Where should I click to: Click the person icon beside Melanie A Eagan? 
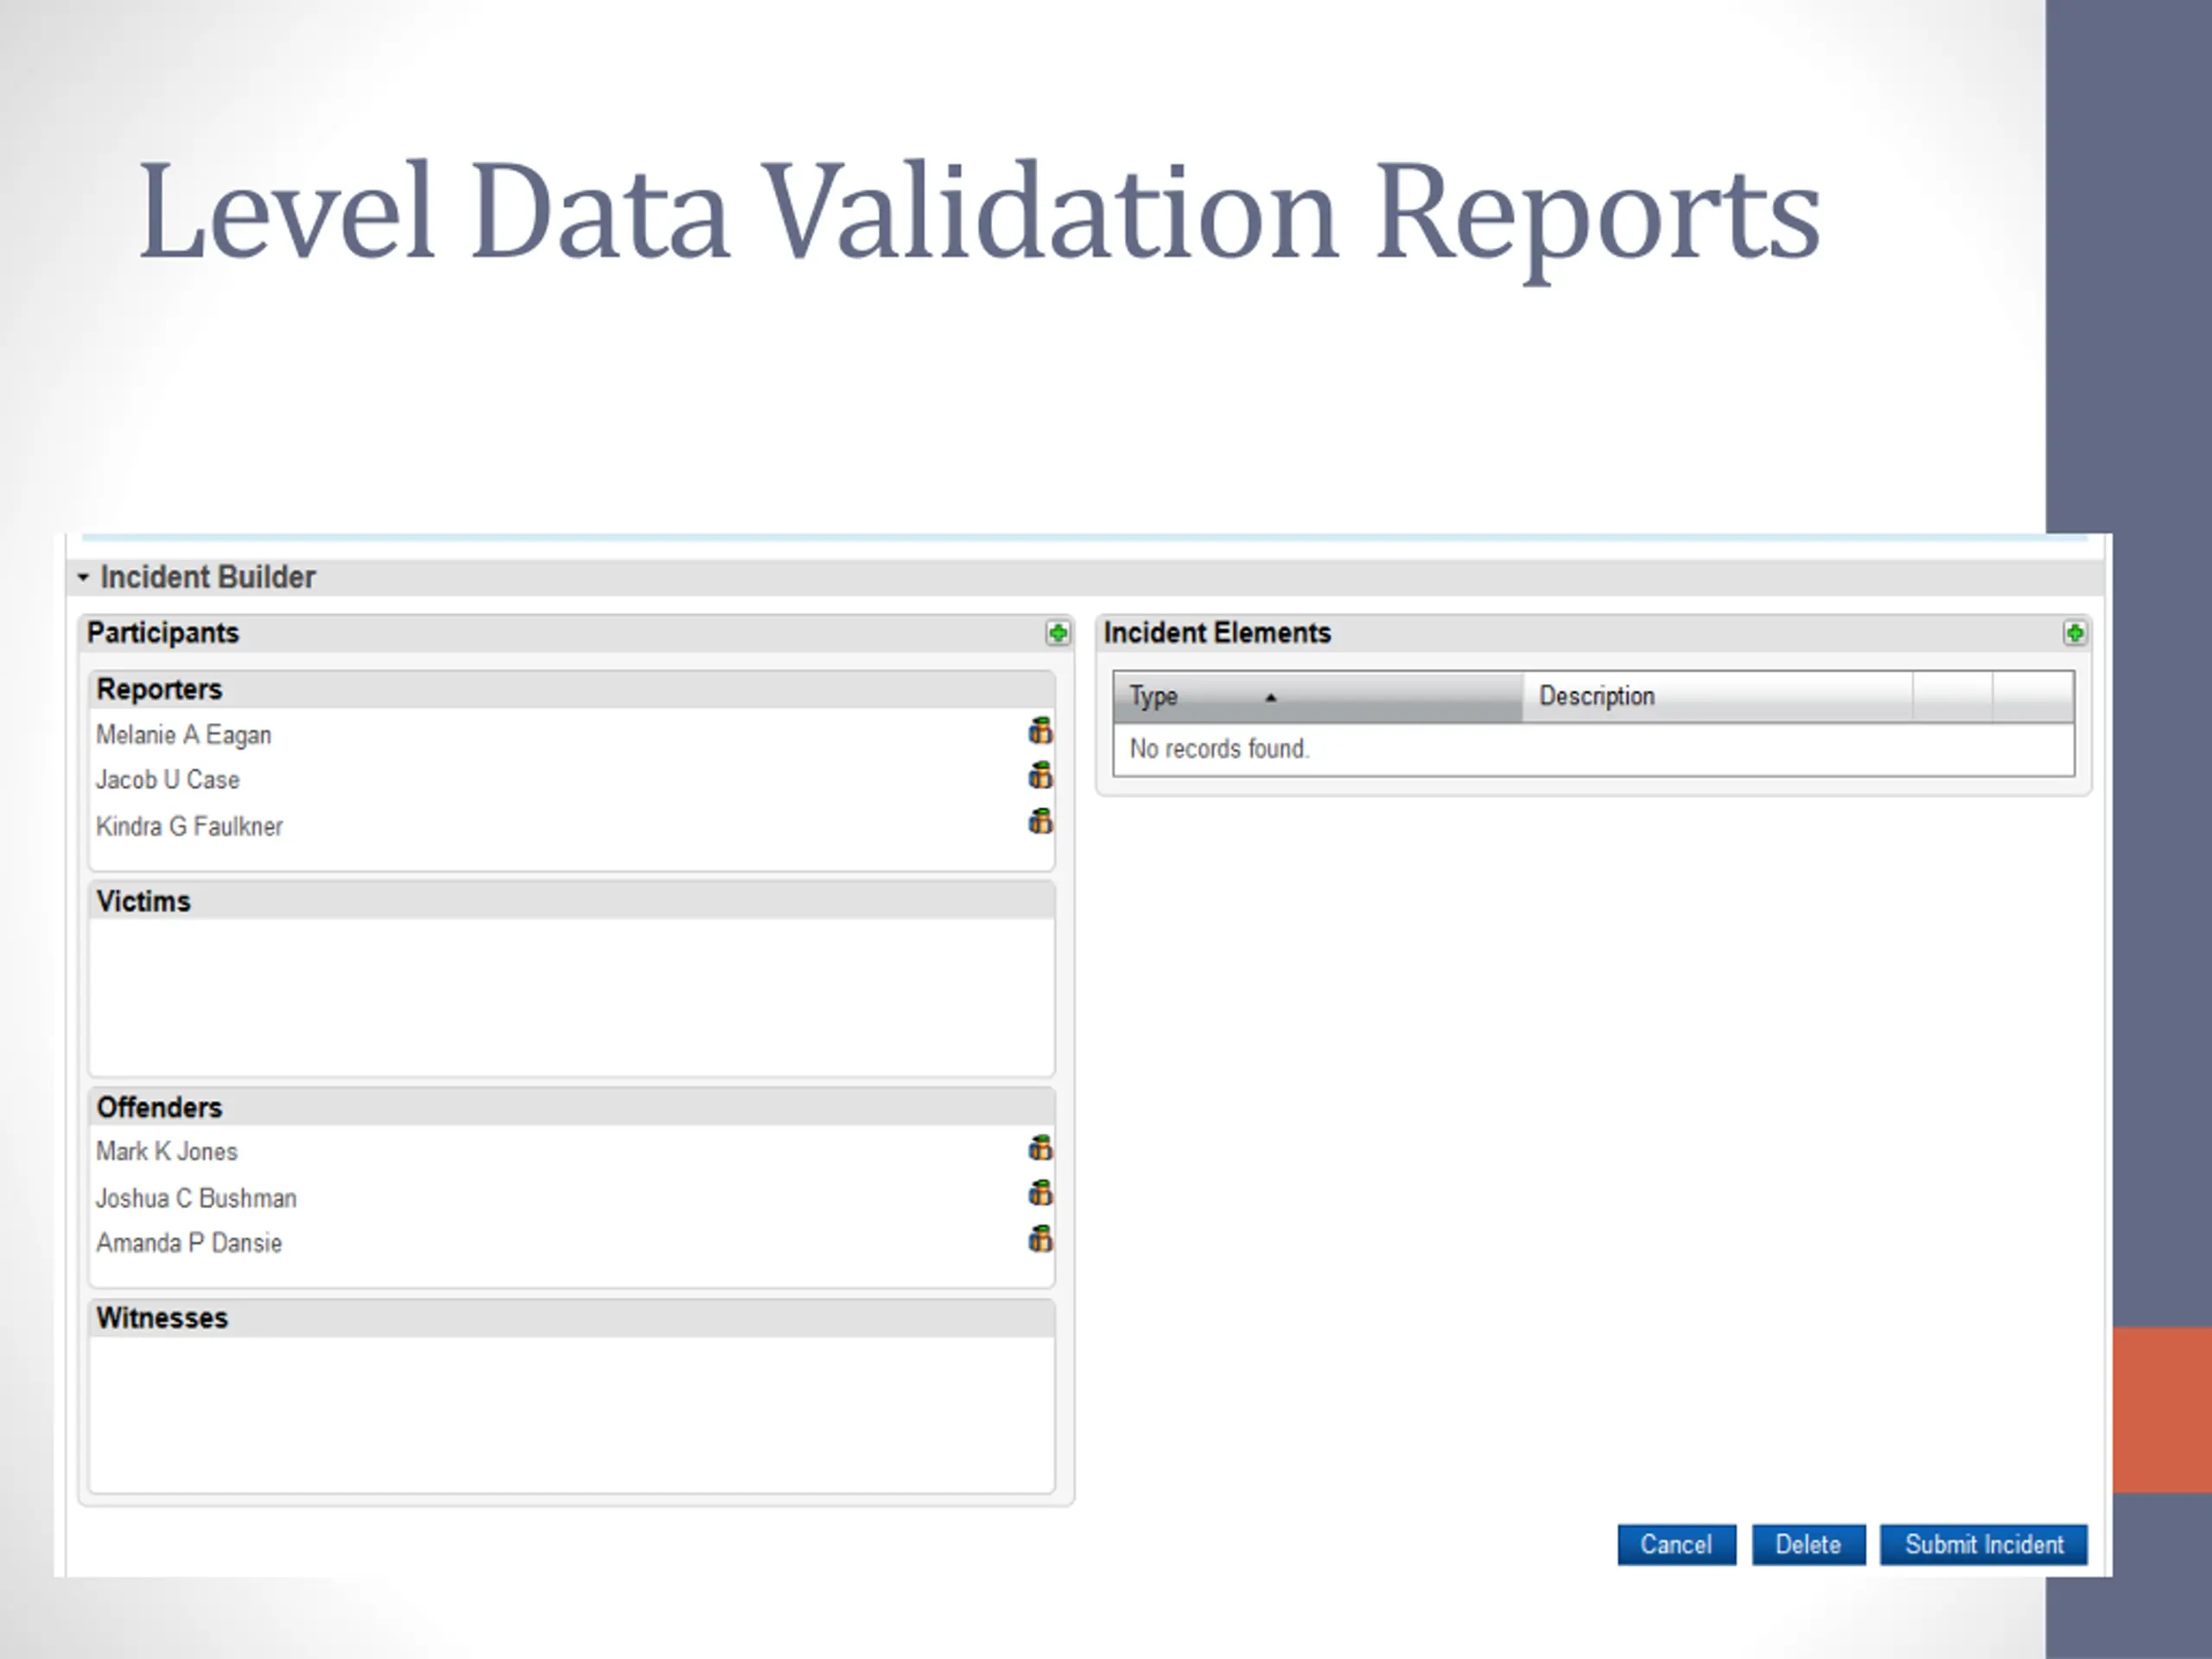[1040, 731]
